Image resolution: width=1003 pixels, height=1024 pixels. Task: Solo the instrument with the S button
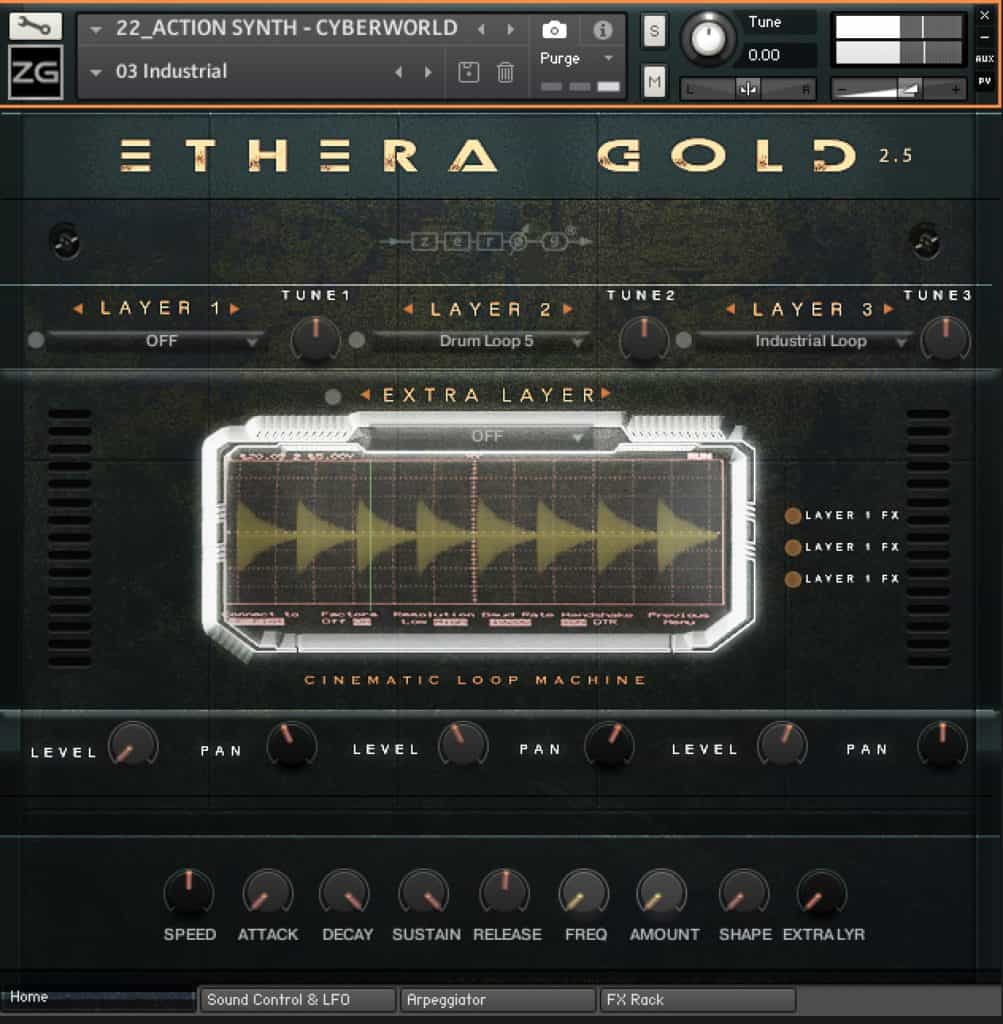click(x=654, y=31)
